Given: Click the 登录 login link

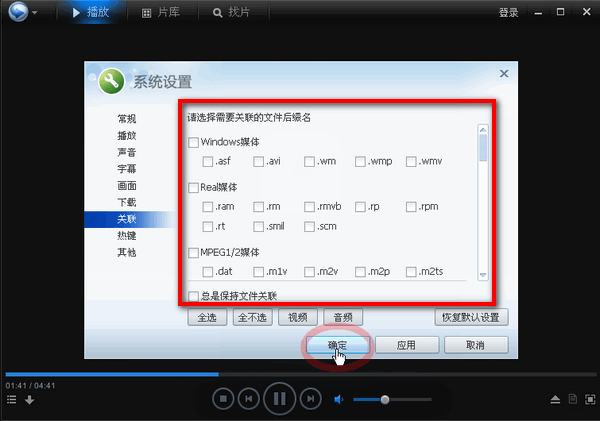Looking at the screenshot, I should (x=509, y=13).
